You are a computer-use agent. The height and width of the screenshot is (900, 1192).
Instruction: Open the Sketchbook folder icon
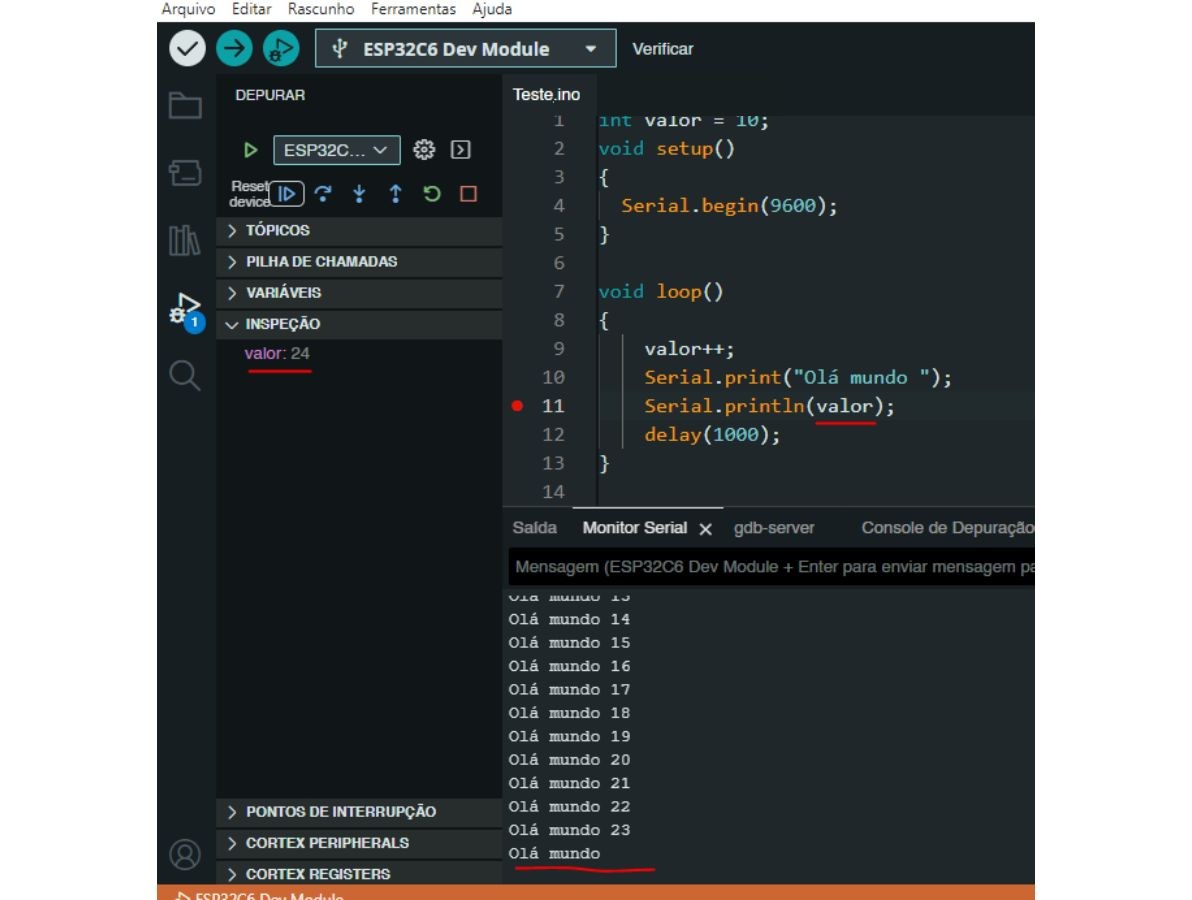(185, 106)
